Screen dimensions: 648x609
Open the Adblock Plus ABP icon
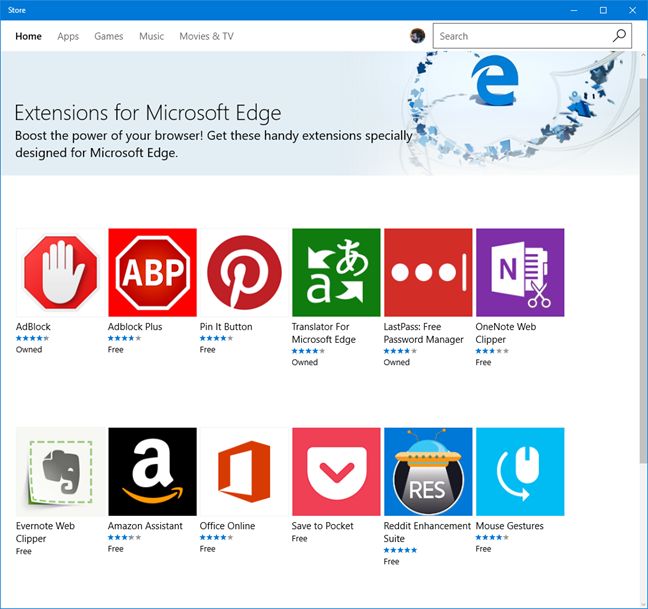point(152,272)
